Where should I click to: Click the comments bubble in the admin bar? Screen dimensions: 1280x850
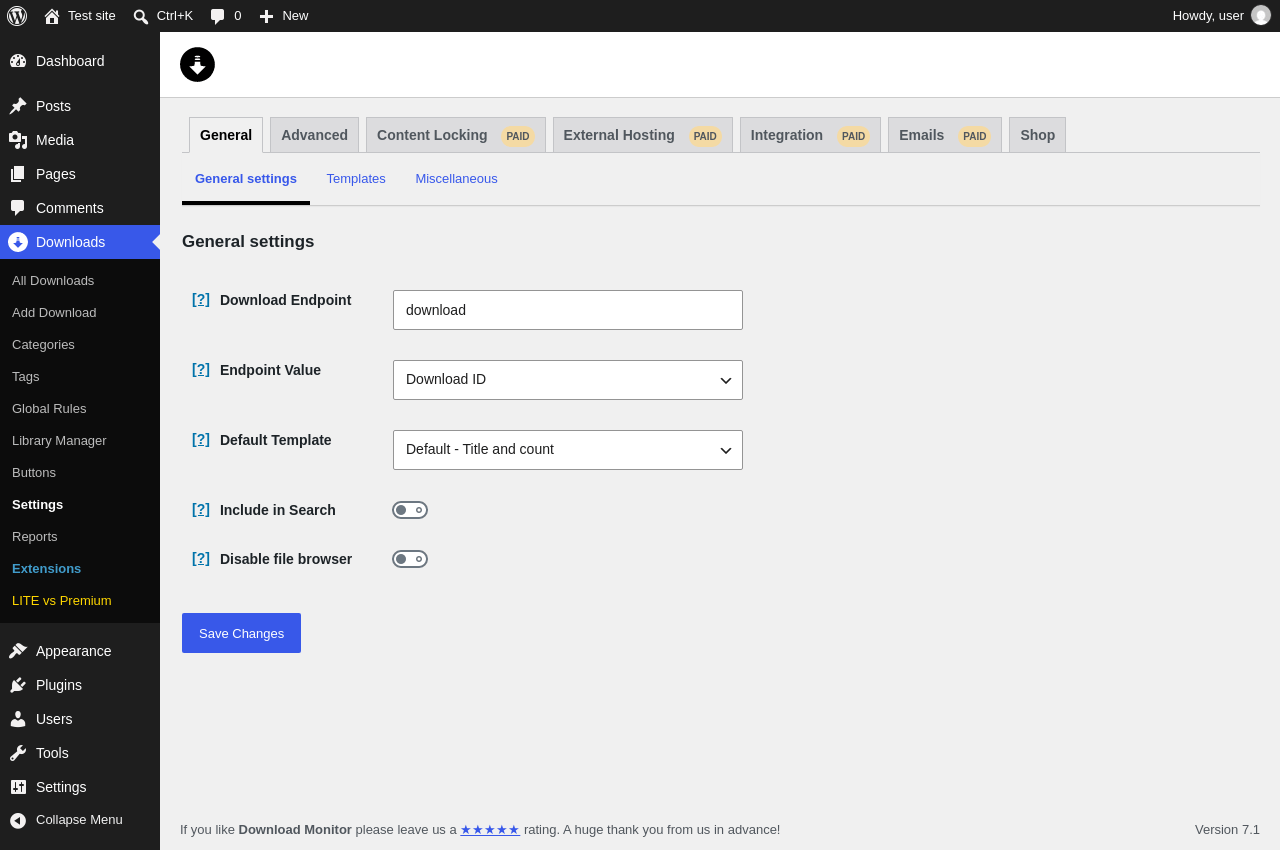coord(217,16)
